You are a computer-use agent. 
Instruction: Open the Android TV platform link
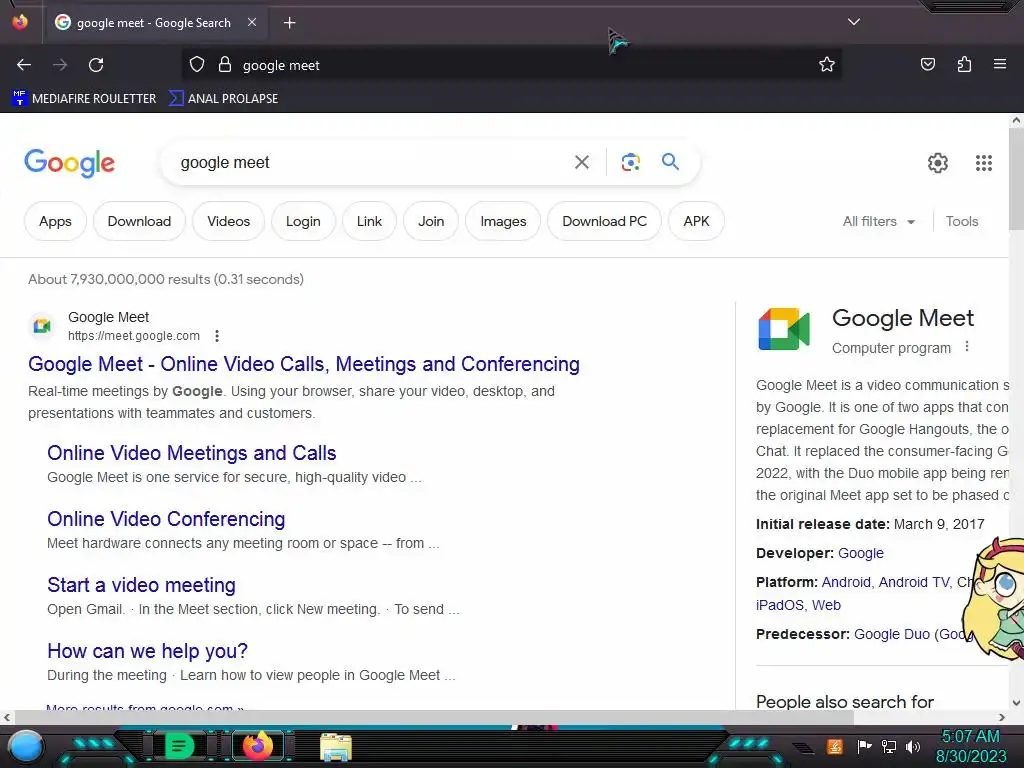(914, 582)
